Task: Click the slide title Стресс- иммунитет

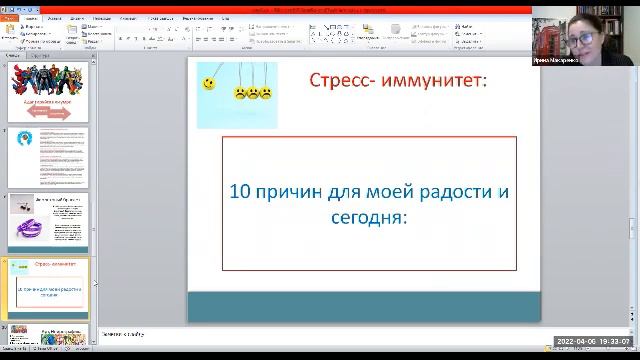Action: coord(398,80)
